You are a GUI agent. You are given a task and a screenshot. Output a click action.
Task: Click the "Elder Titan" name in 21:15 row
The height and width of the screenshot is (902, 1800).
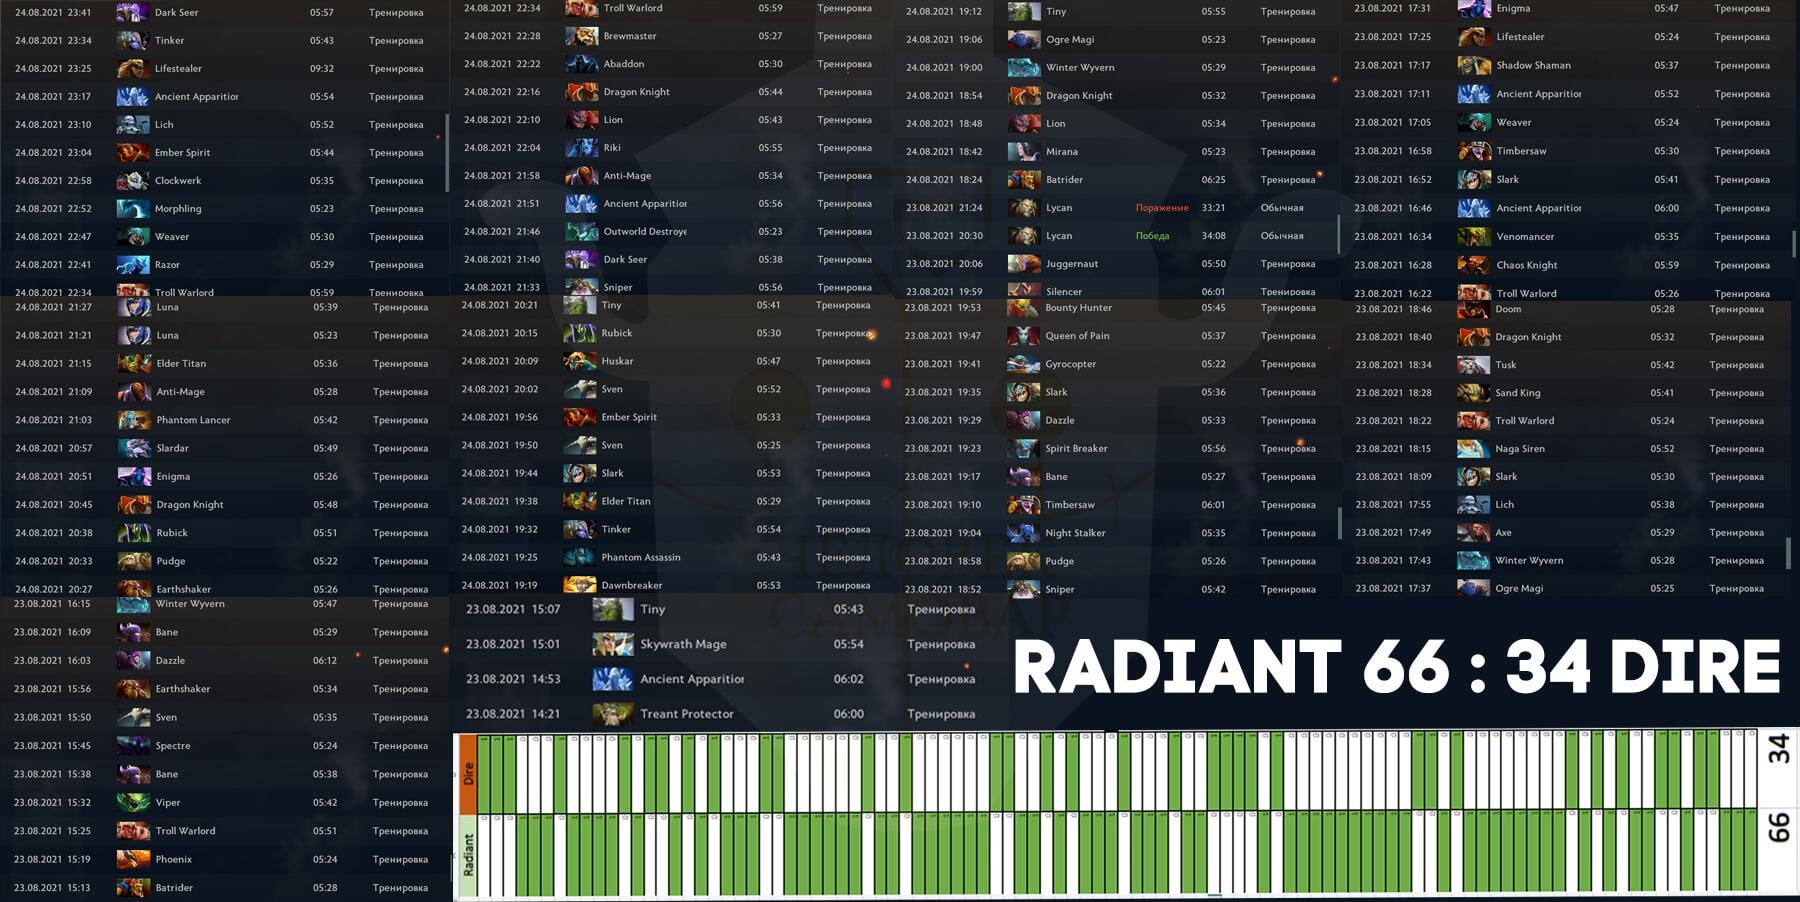pos(181,364)
